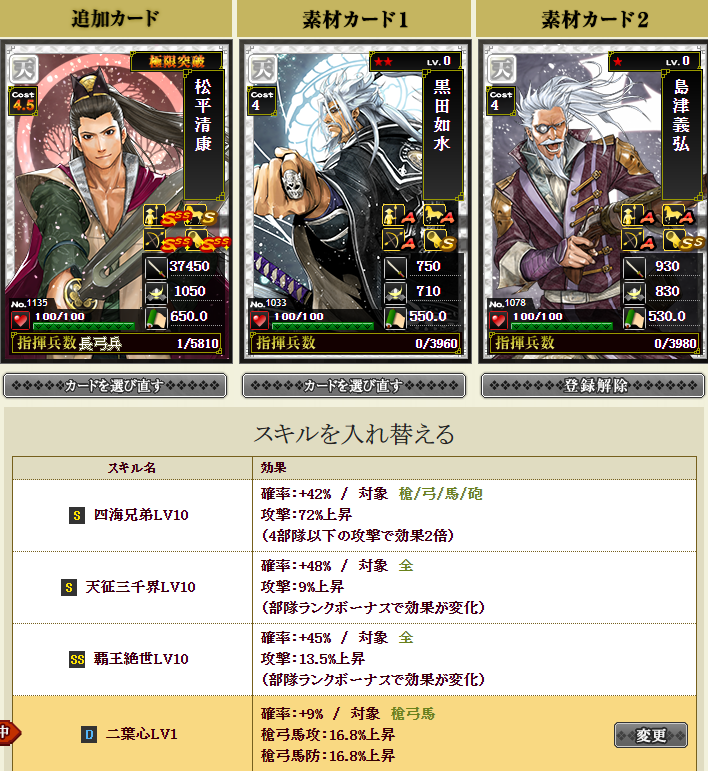
Task: Click the S rank badge beside 四海兄弟LV10
Action: (x=77, y=515)
